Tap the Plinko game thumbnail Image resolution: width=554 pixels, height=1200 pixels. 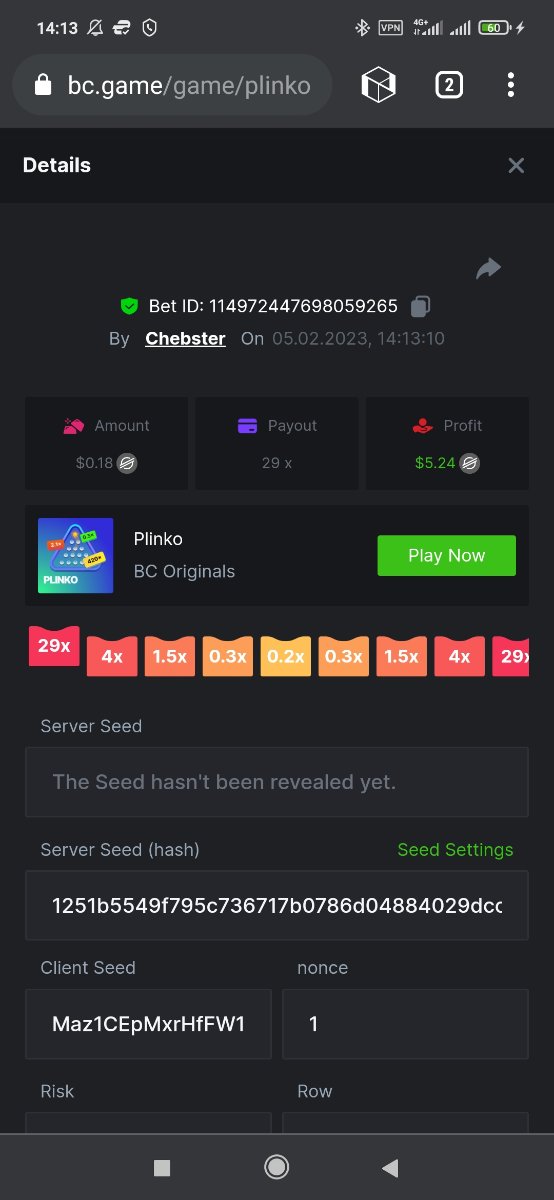(x=76, y=555)
